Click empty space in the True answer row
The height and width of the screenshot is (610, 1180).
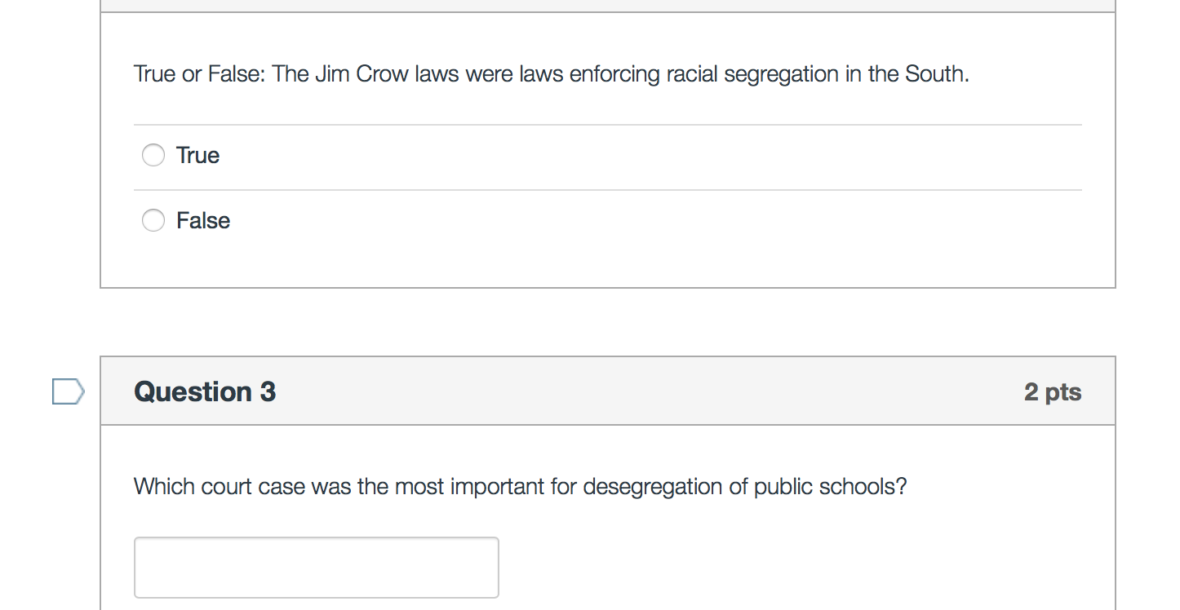650,156
